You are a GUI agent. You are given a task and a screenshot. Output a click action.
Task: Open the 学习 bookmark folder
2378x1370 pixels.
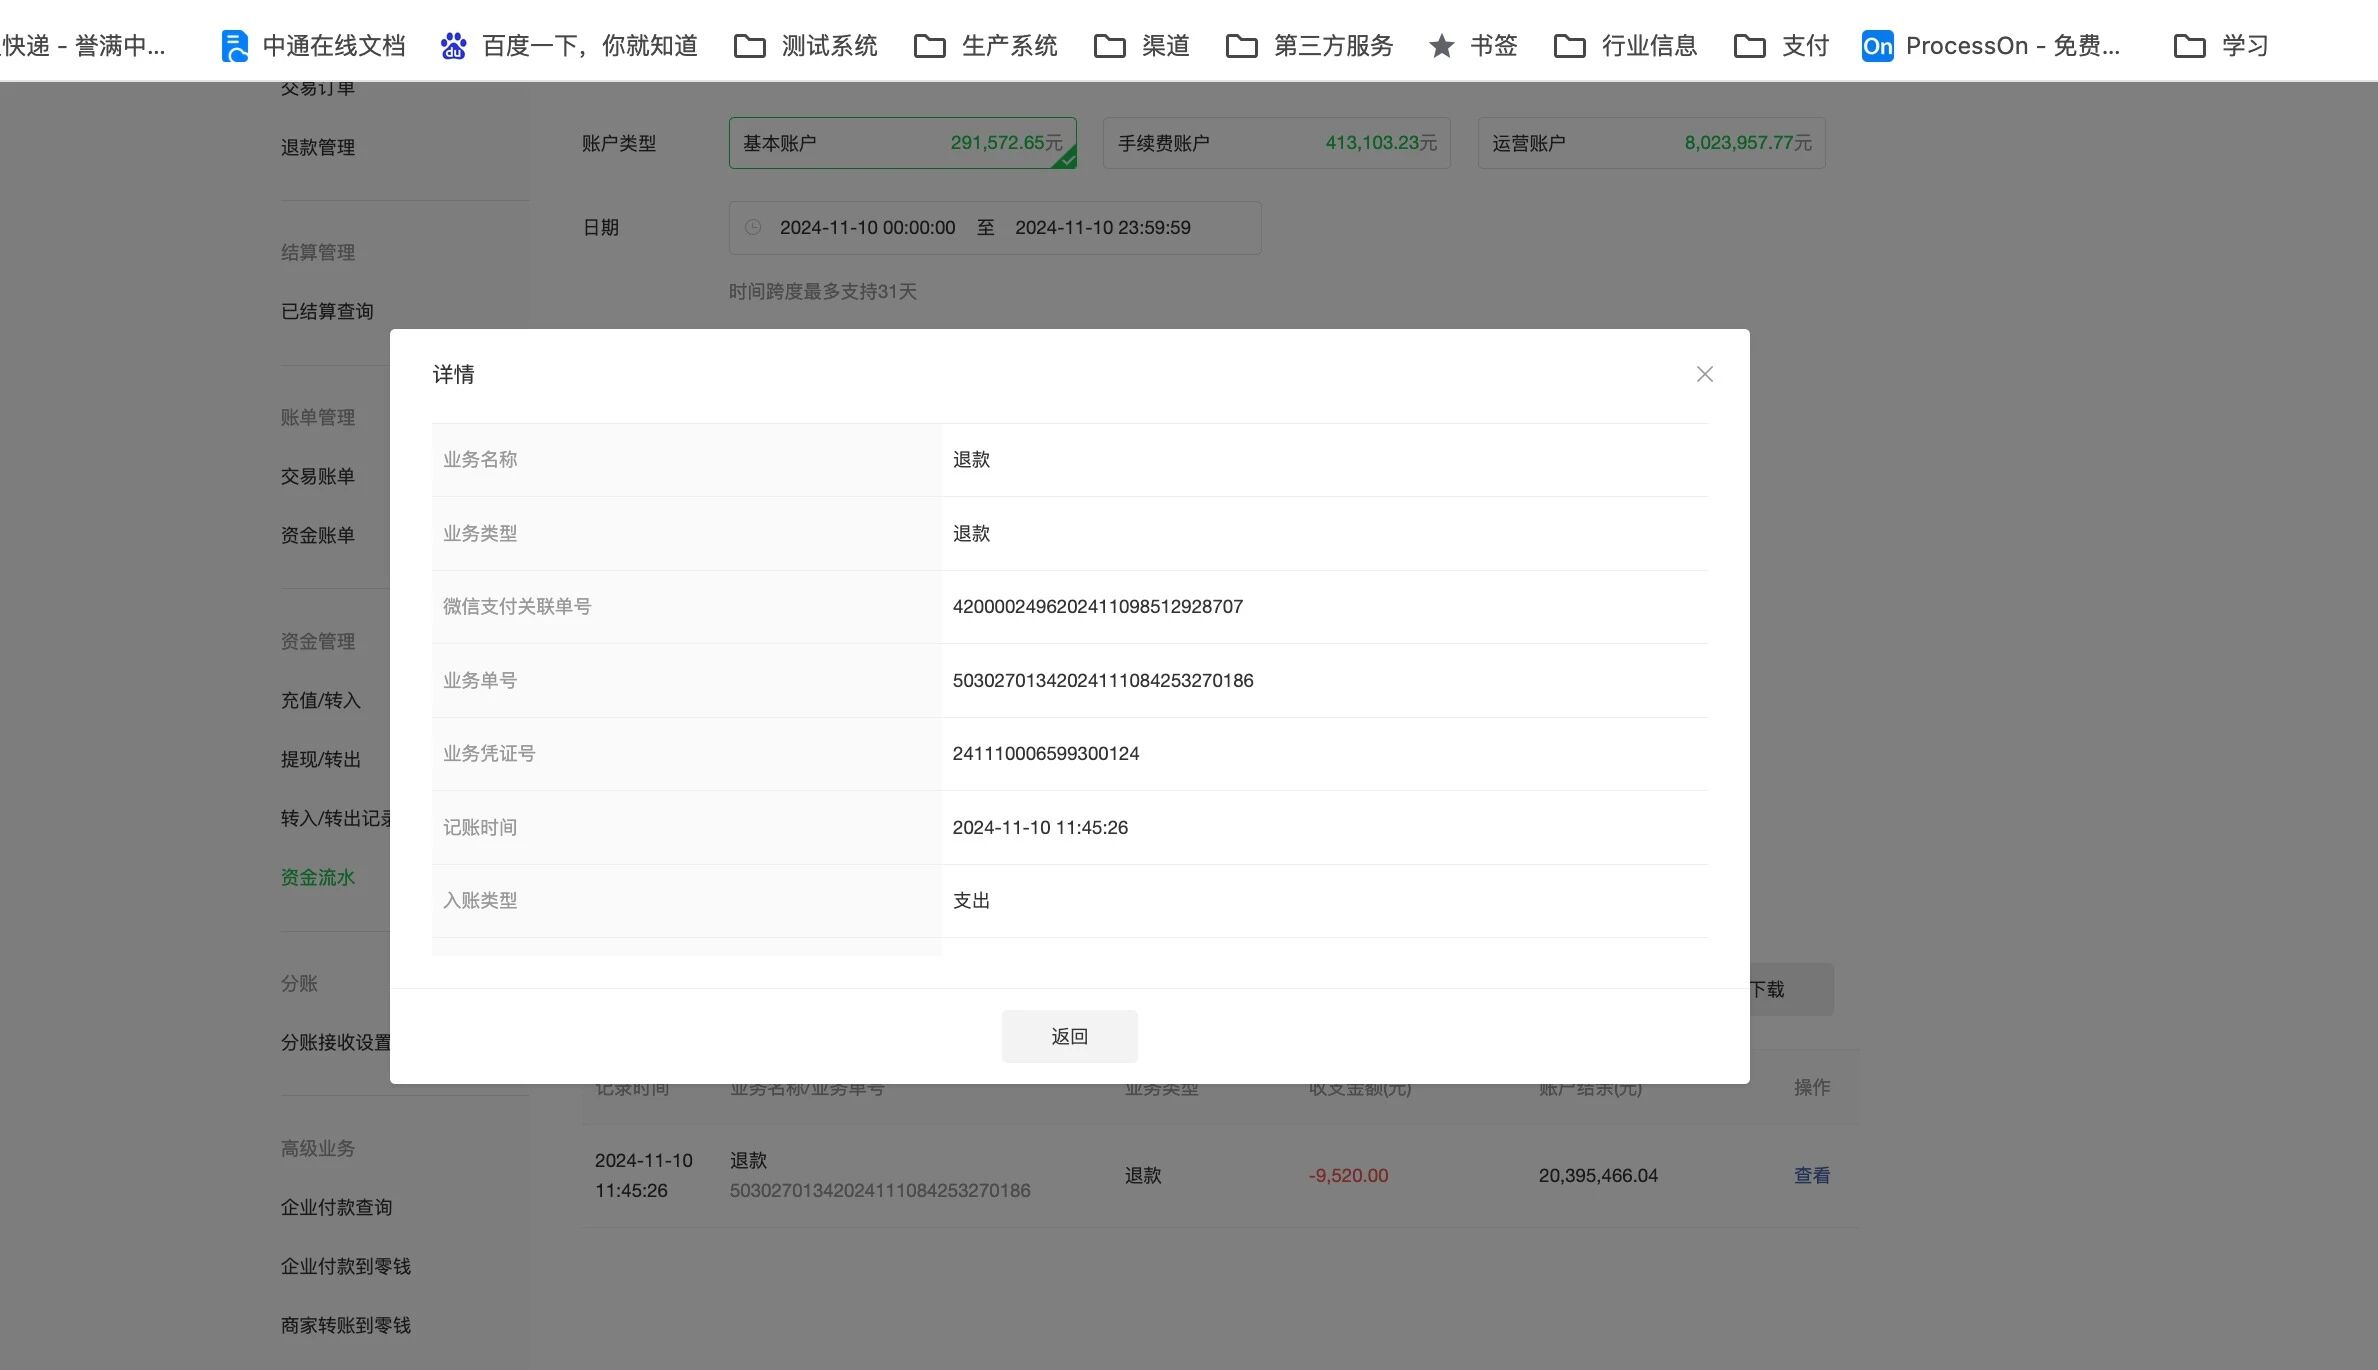pyautogui.click(x=2220, y=46)
